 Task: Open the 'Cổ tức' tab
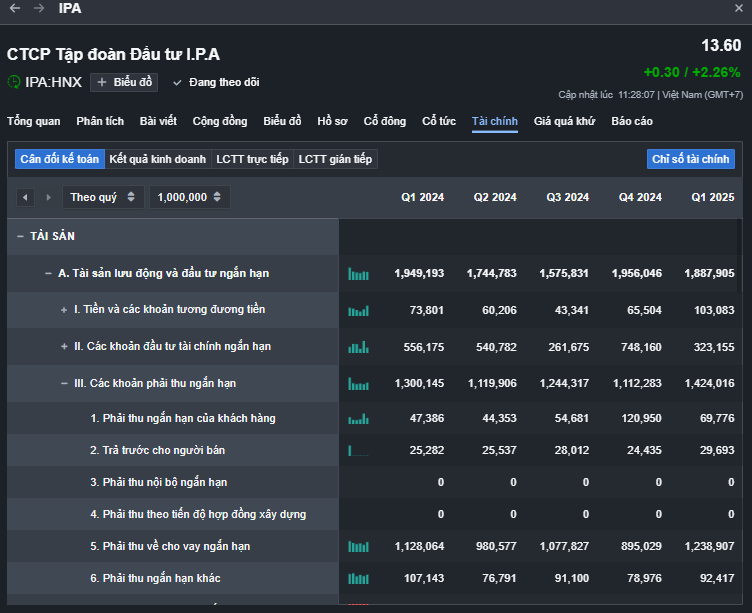pyautogui.click(x=439, y=121)
